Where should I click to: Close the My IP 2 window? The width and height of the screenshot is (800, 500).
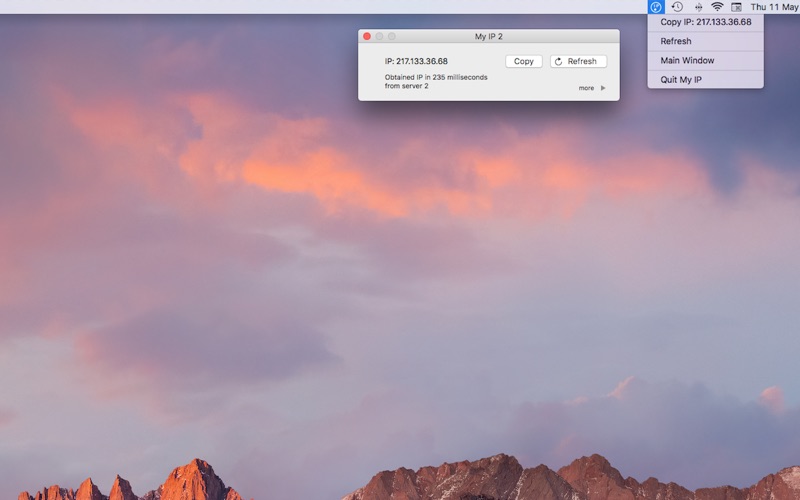(367, 36)
